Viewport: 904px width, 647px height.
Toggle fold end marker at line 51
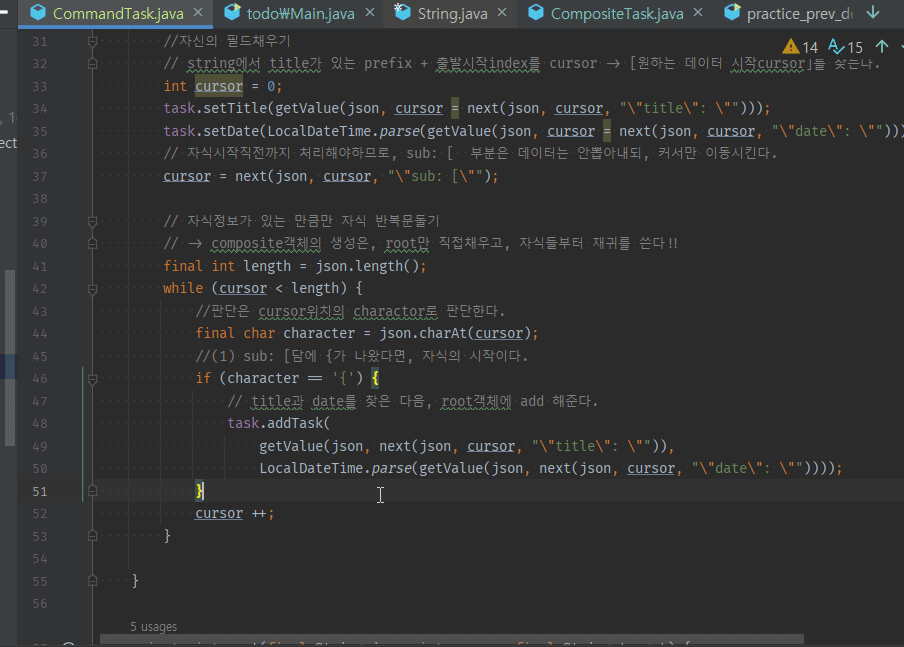92,491
